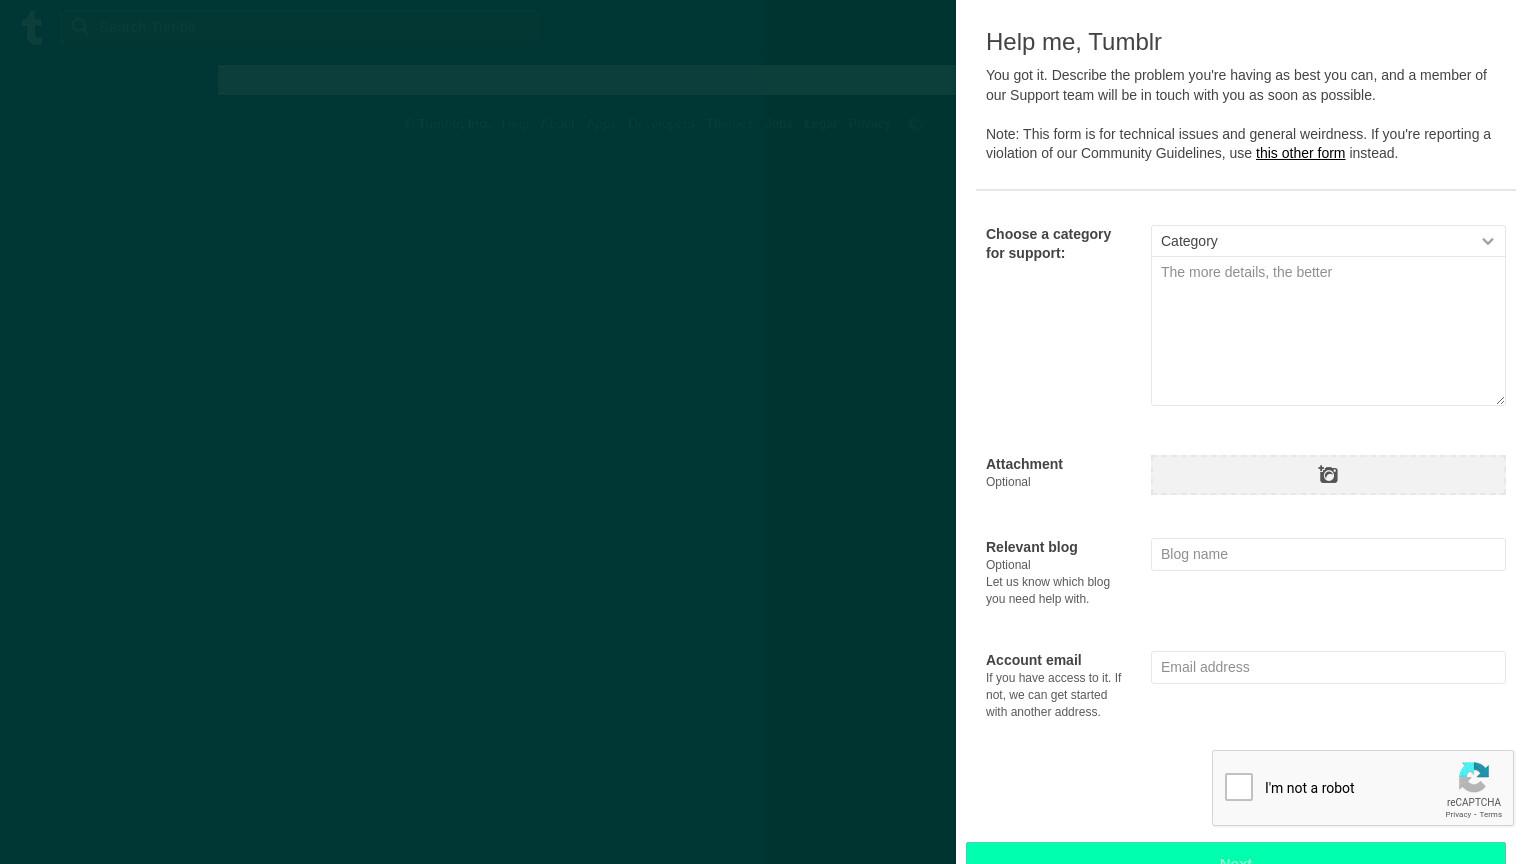Image resolution: width=1536 pixels, height=864 pixels.
Task: Click the 'Help me, Tumblr' heading
Action: click(1074, 42)
